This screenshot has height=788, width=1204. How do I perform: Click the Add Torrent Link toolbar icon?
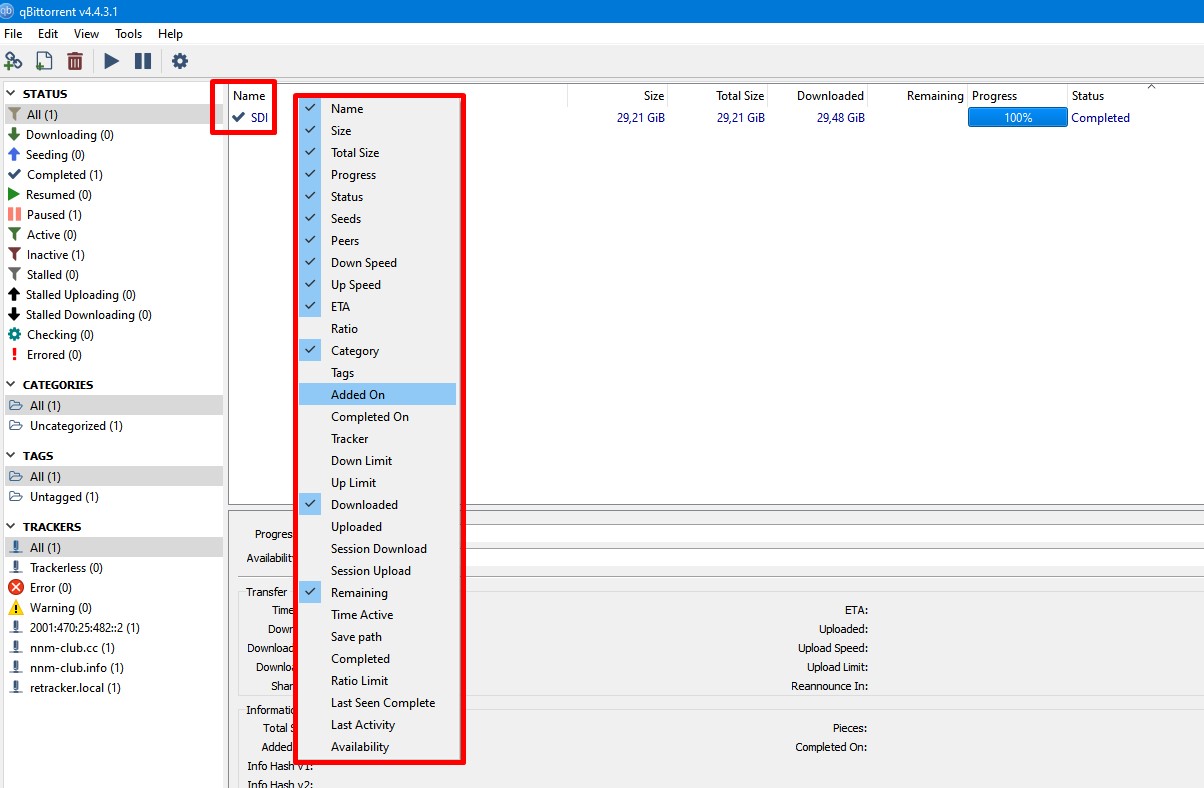pyautogui.click(x=13, y=61)
